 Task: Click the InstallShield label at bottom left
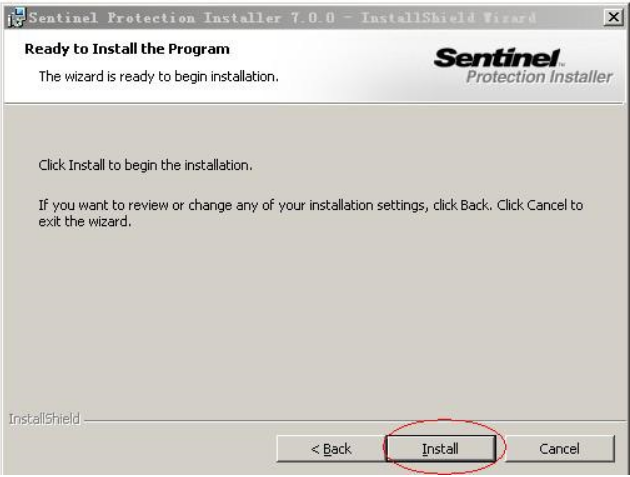(x=44, y=419)
